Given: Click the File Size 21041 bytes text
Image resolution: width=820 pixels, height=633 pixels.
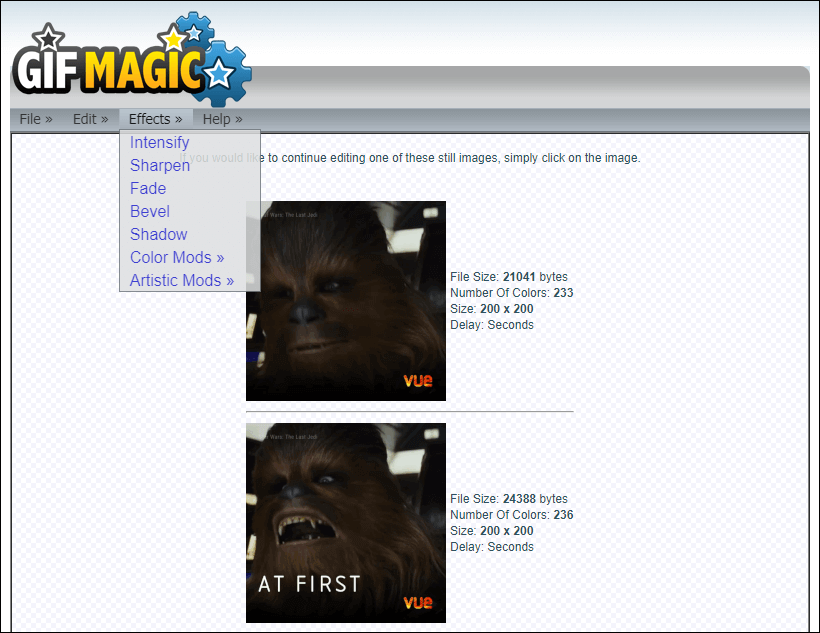Looking at the screenshot, I should [509, 277].
